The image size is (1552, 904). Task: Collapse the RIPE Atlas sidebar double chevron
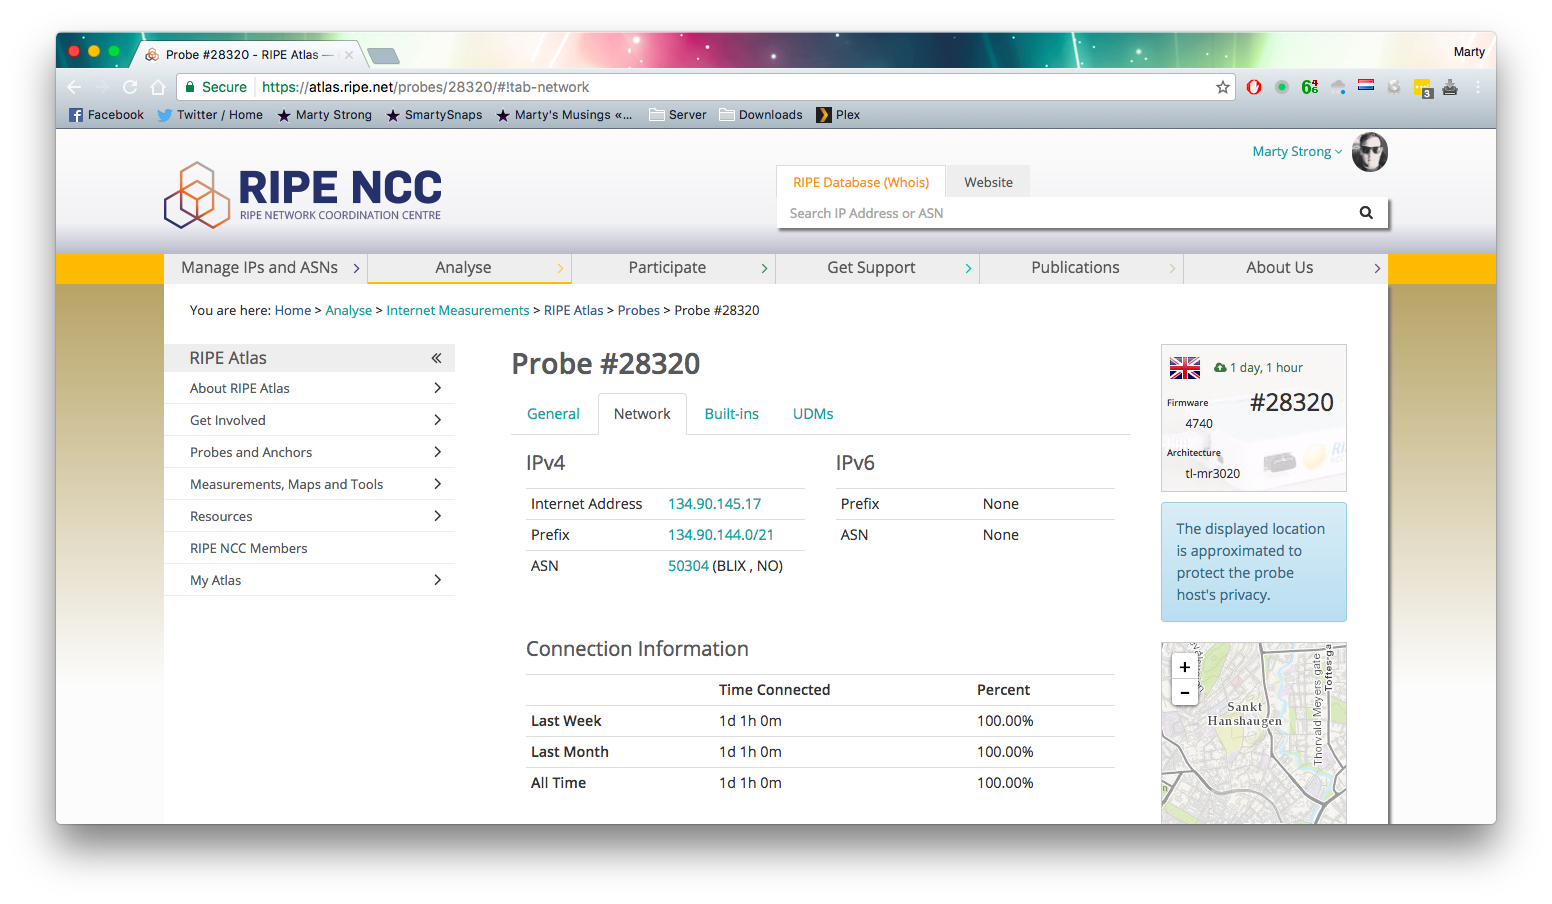click(x=436, y=358)
